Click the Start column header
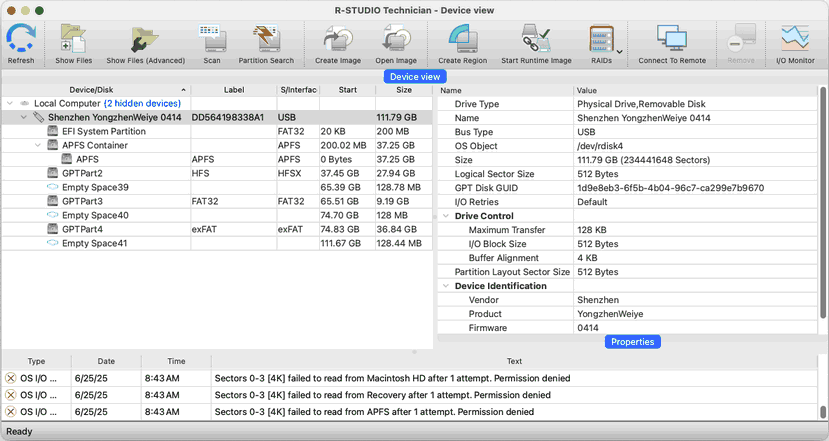Image resolution: width=829 pixels, height=441 pixels. click(347, 90)
